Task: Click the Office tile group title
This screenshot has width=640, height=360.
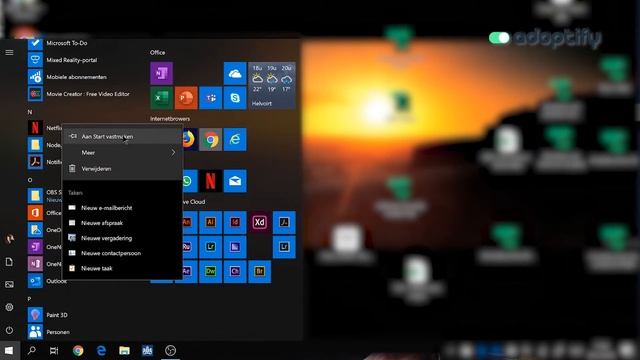Action: (158, 52)
